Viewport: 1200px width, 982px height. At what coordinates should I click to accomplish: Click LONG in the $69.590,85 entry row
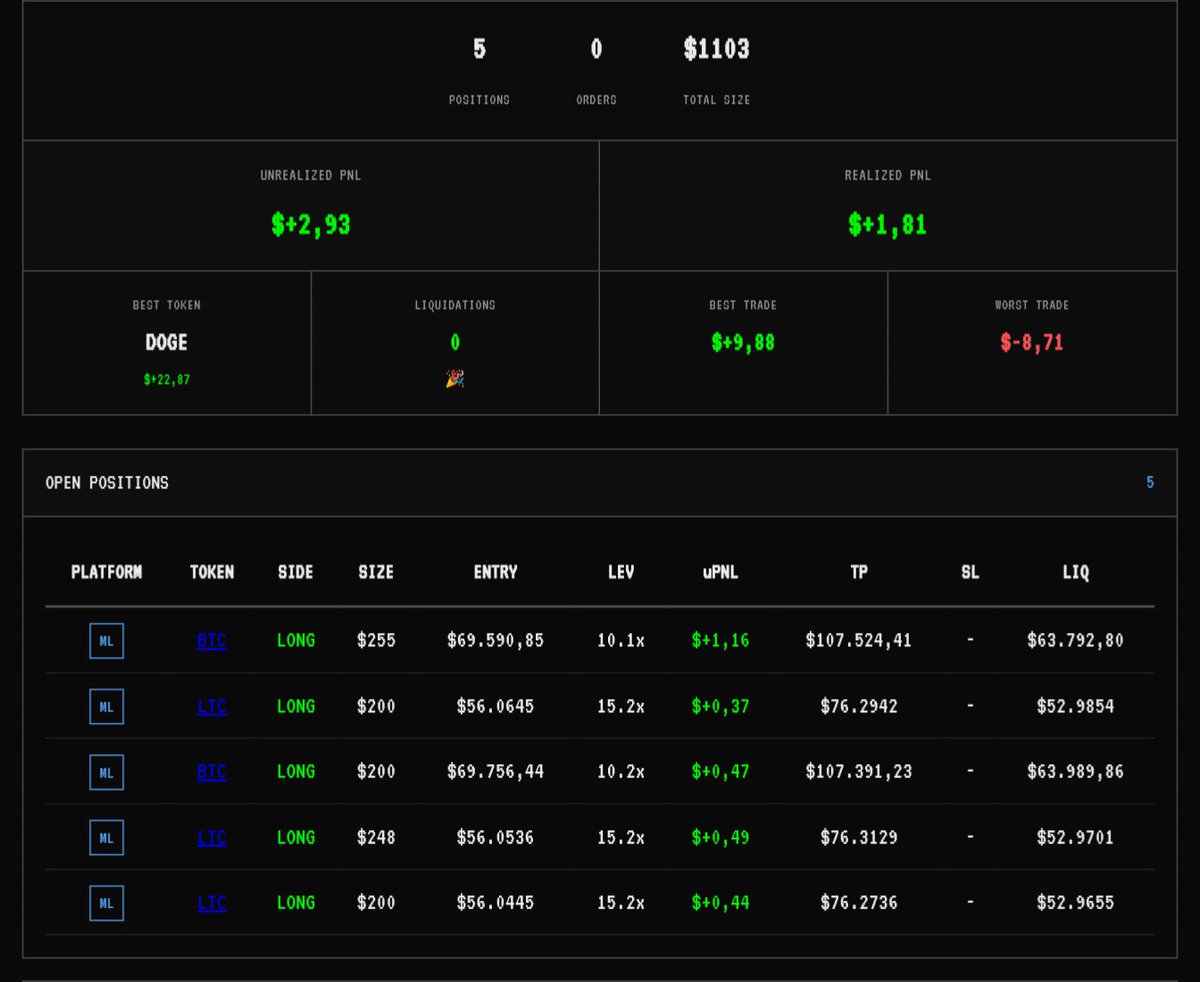coord(296,641)
